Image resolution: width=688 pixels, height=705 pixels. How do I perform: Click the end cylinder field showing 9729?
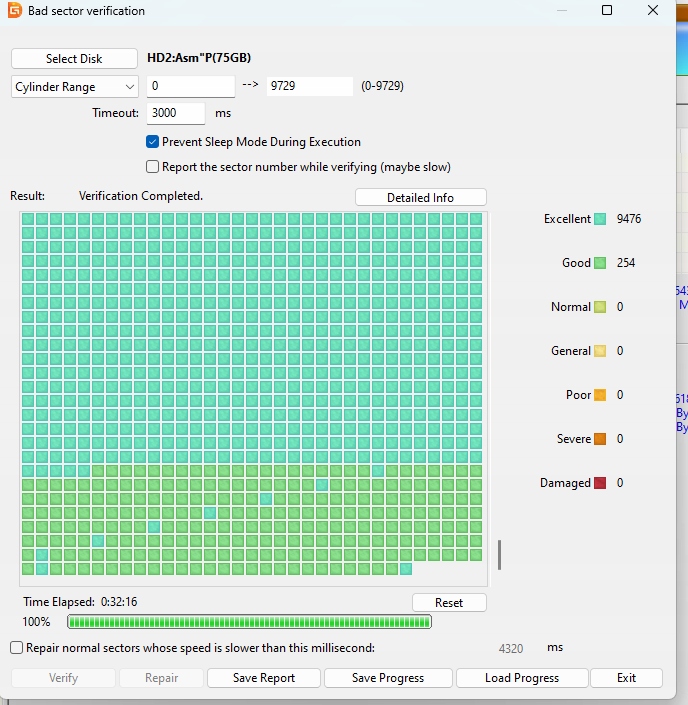[308, 87]
